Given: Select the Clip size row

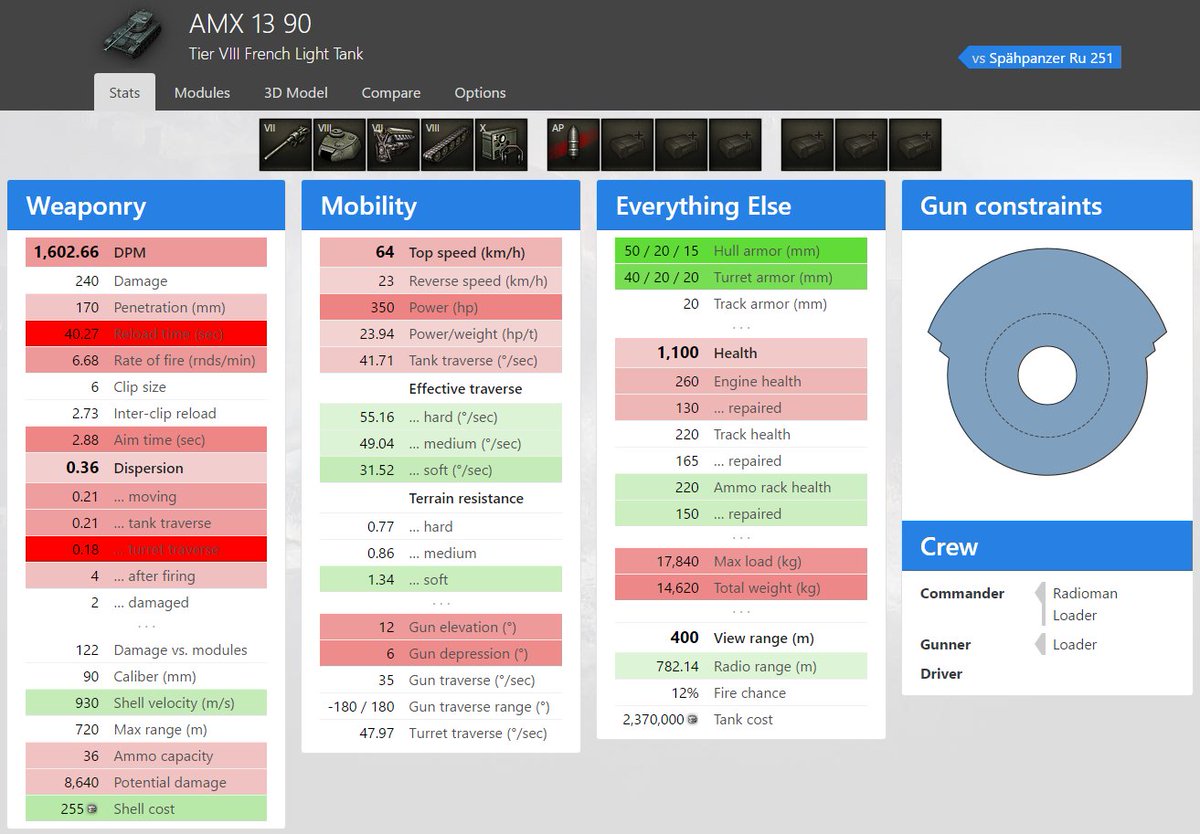Looking at the screenshot, I should tap(146, 387).
